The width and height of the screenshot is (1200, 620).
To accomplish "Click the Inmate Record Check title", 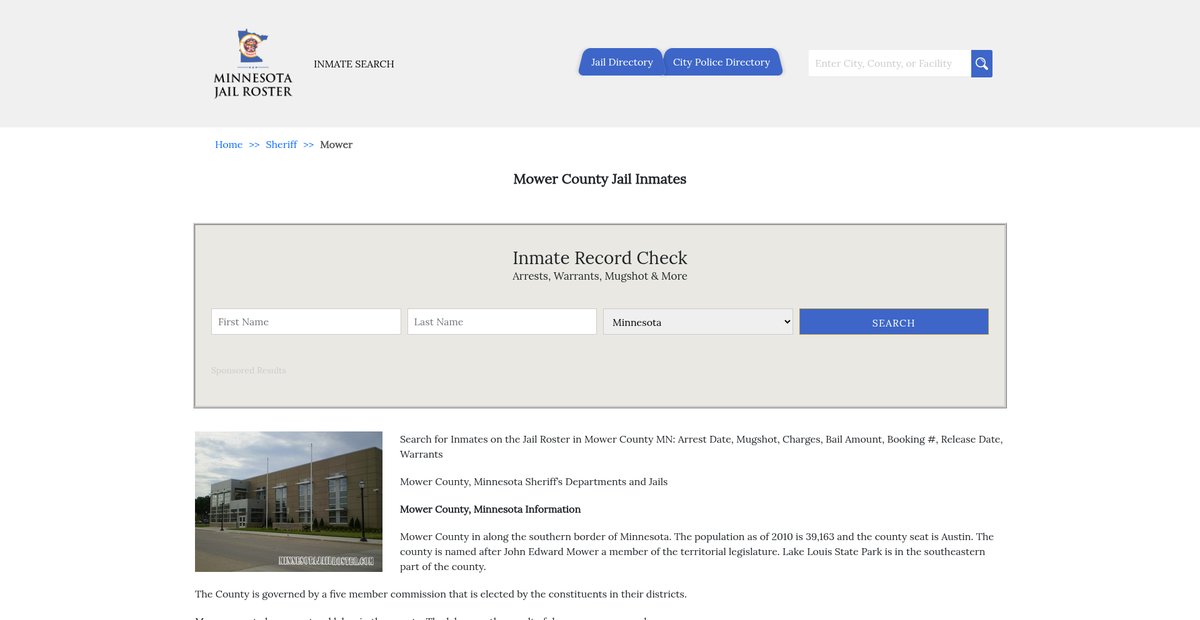I will (x=600, y=258).
